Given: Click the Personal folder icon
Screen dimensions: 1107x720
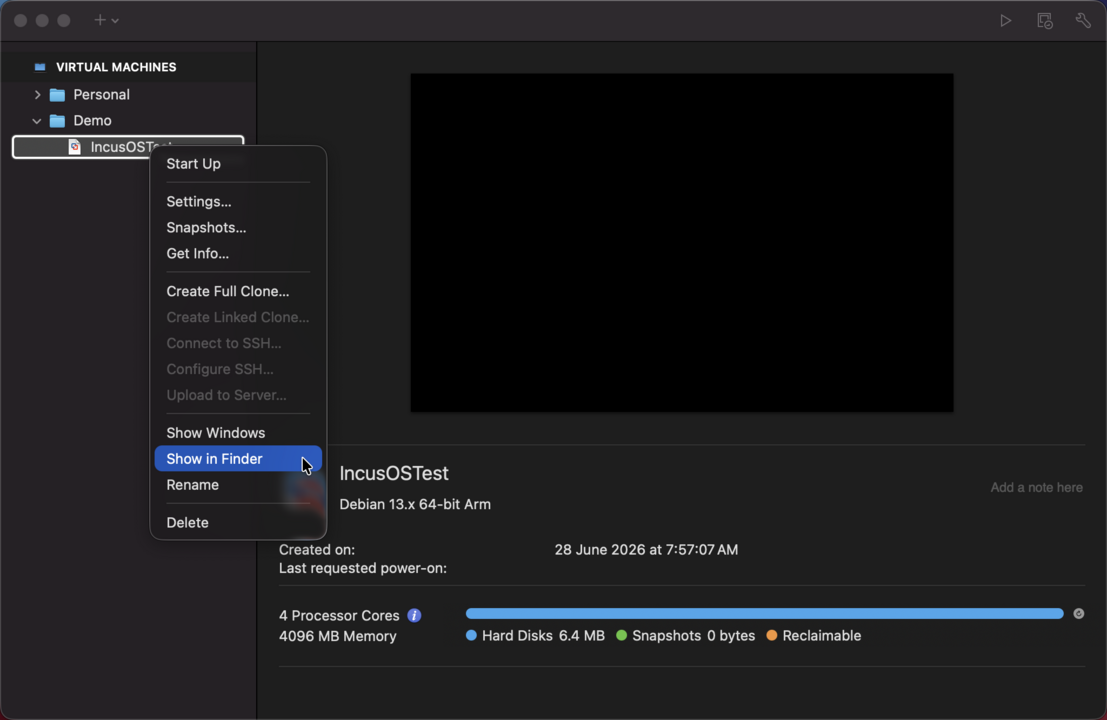Looking at the screenshot, I should [x=57, y=95].
